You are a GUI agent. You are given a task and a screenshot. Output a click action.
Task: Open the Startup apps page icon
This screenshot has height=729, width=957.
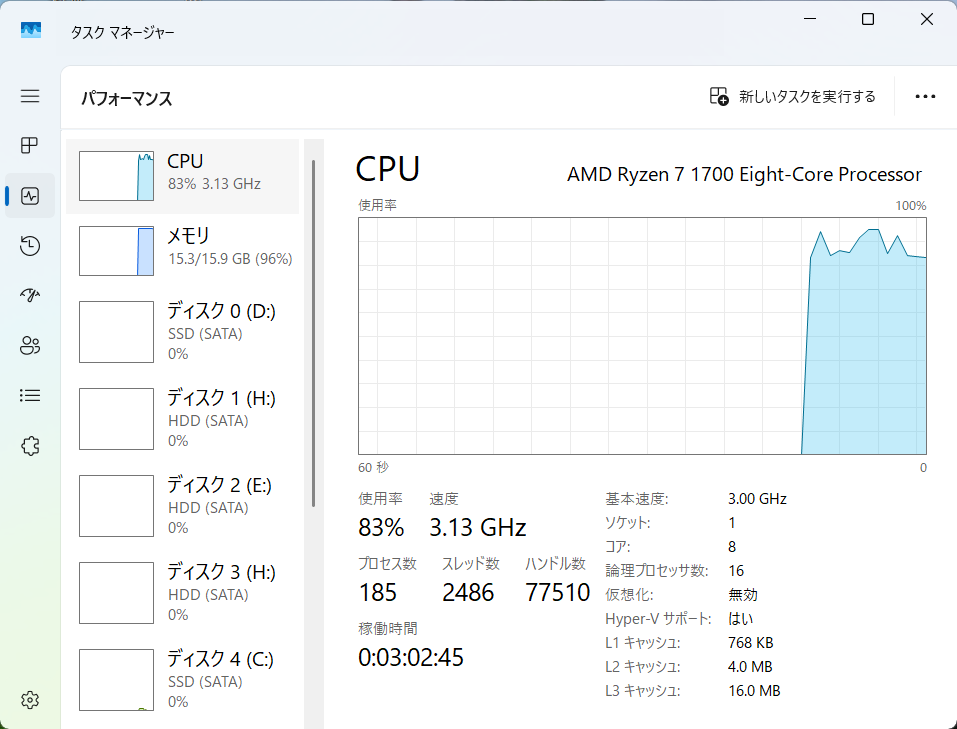click(30, 296)
